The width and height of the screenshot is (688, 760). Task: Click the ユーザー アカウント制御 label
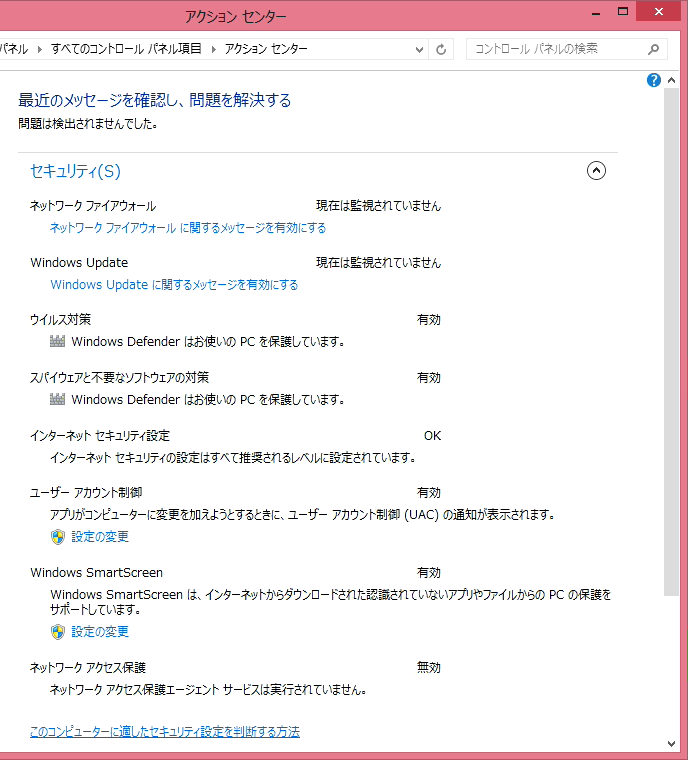tap(86, 492)
